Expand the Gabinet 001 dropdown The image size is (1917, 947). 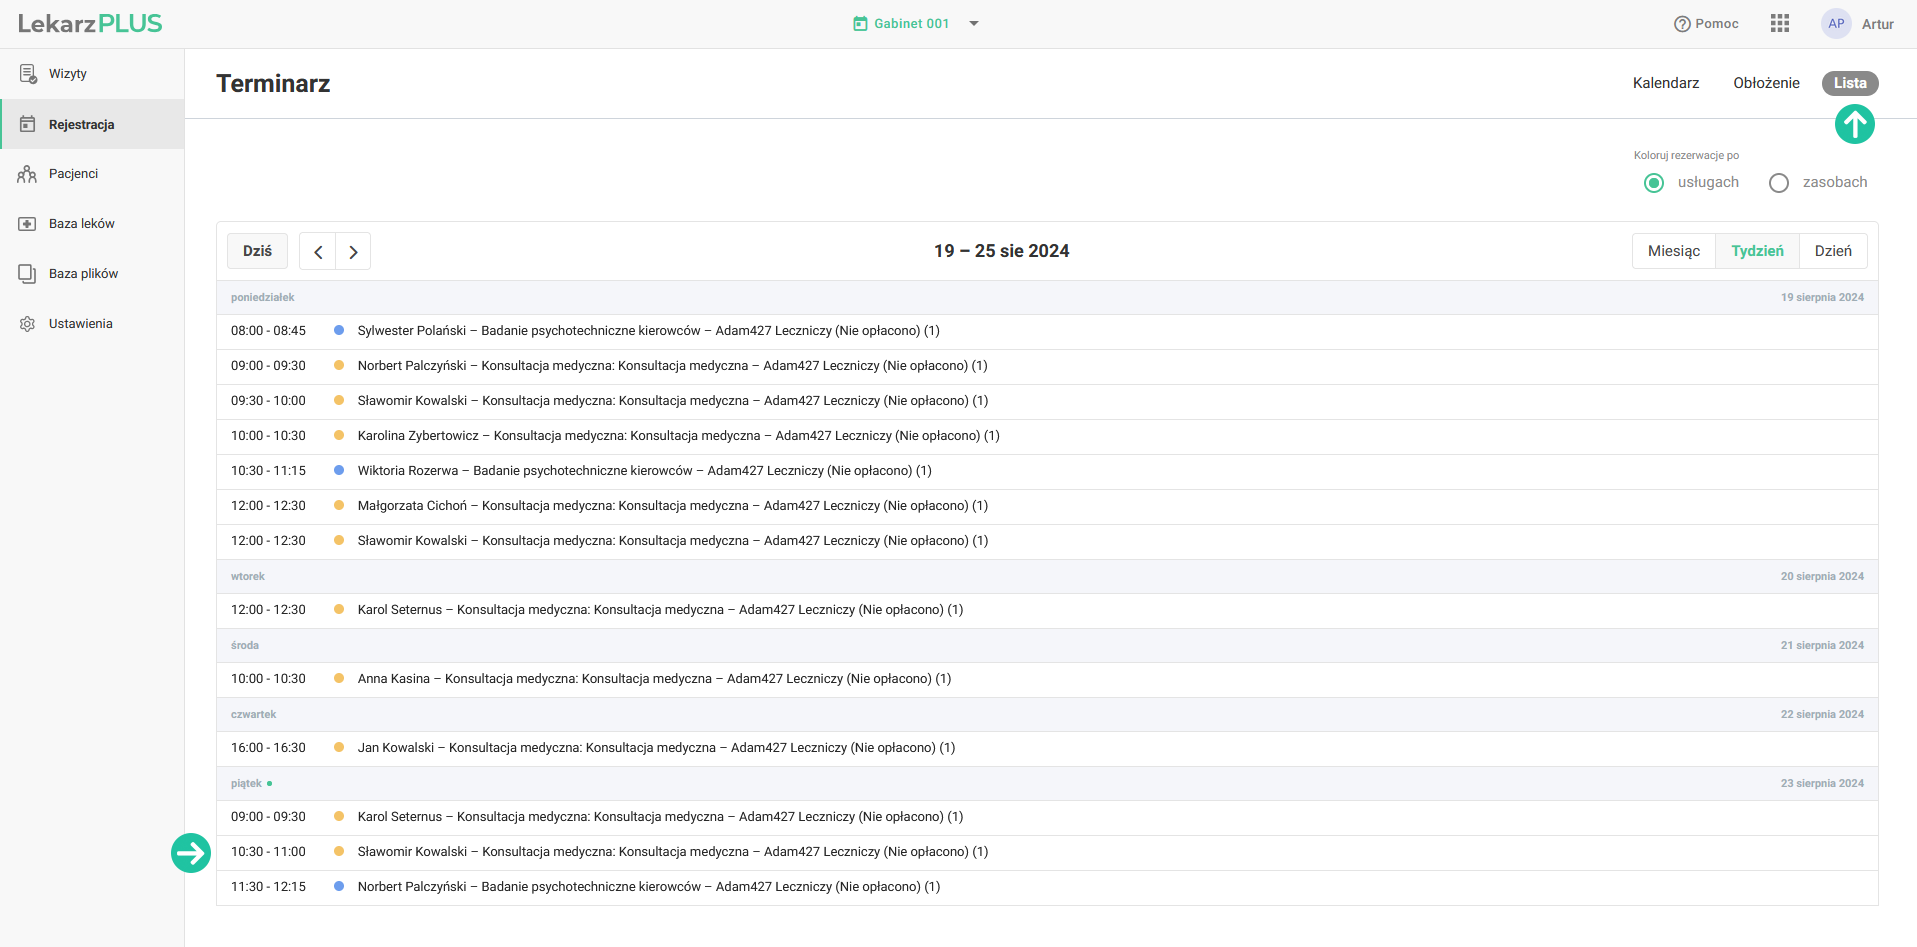coord(974,24)
